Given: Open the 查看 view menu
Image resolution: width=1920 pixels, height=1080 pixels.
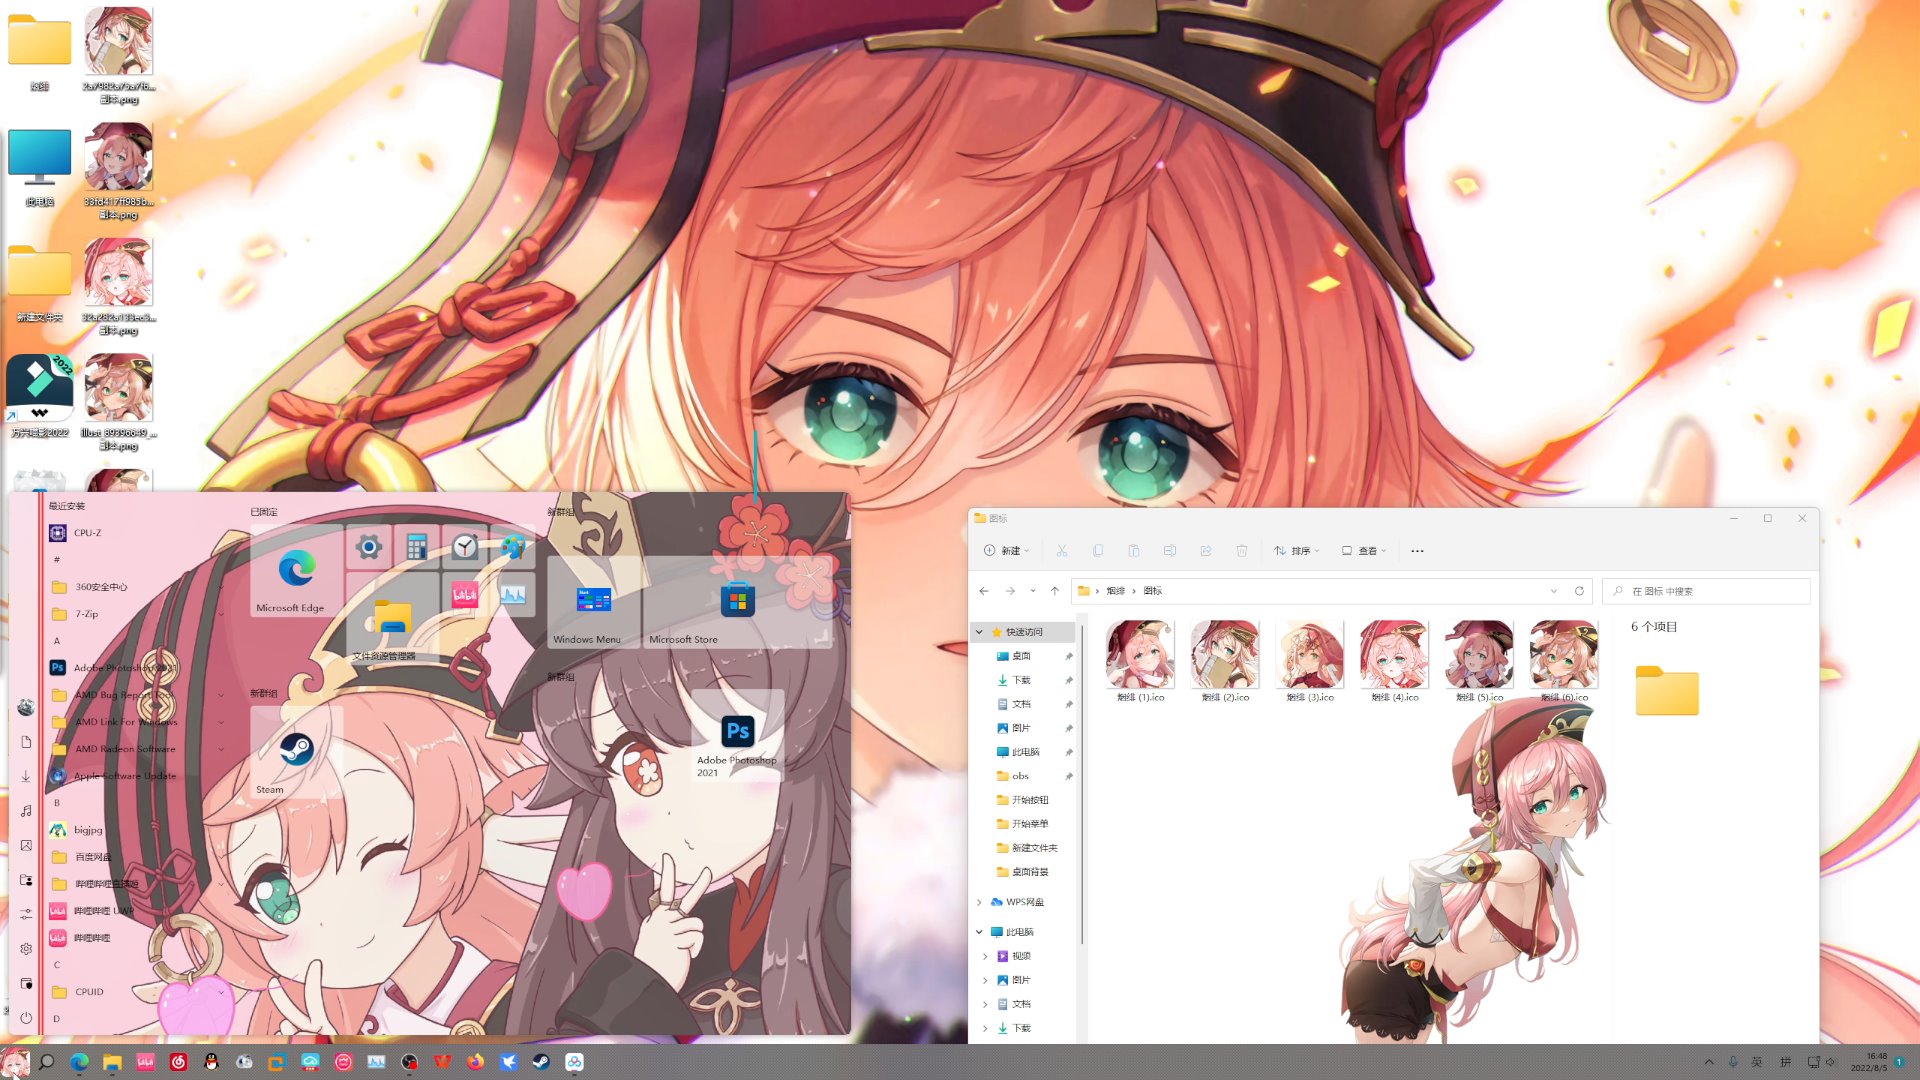Looking at the screenshot, I should [1364, 551].
